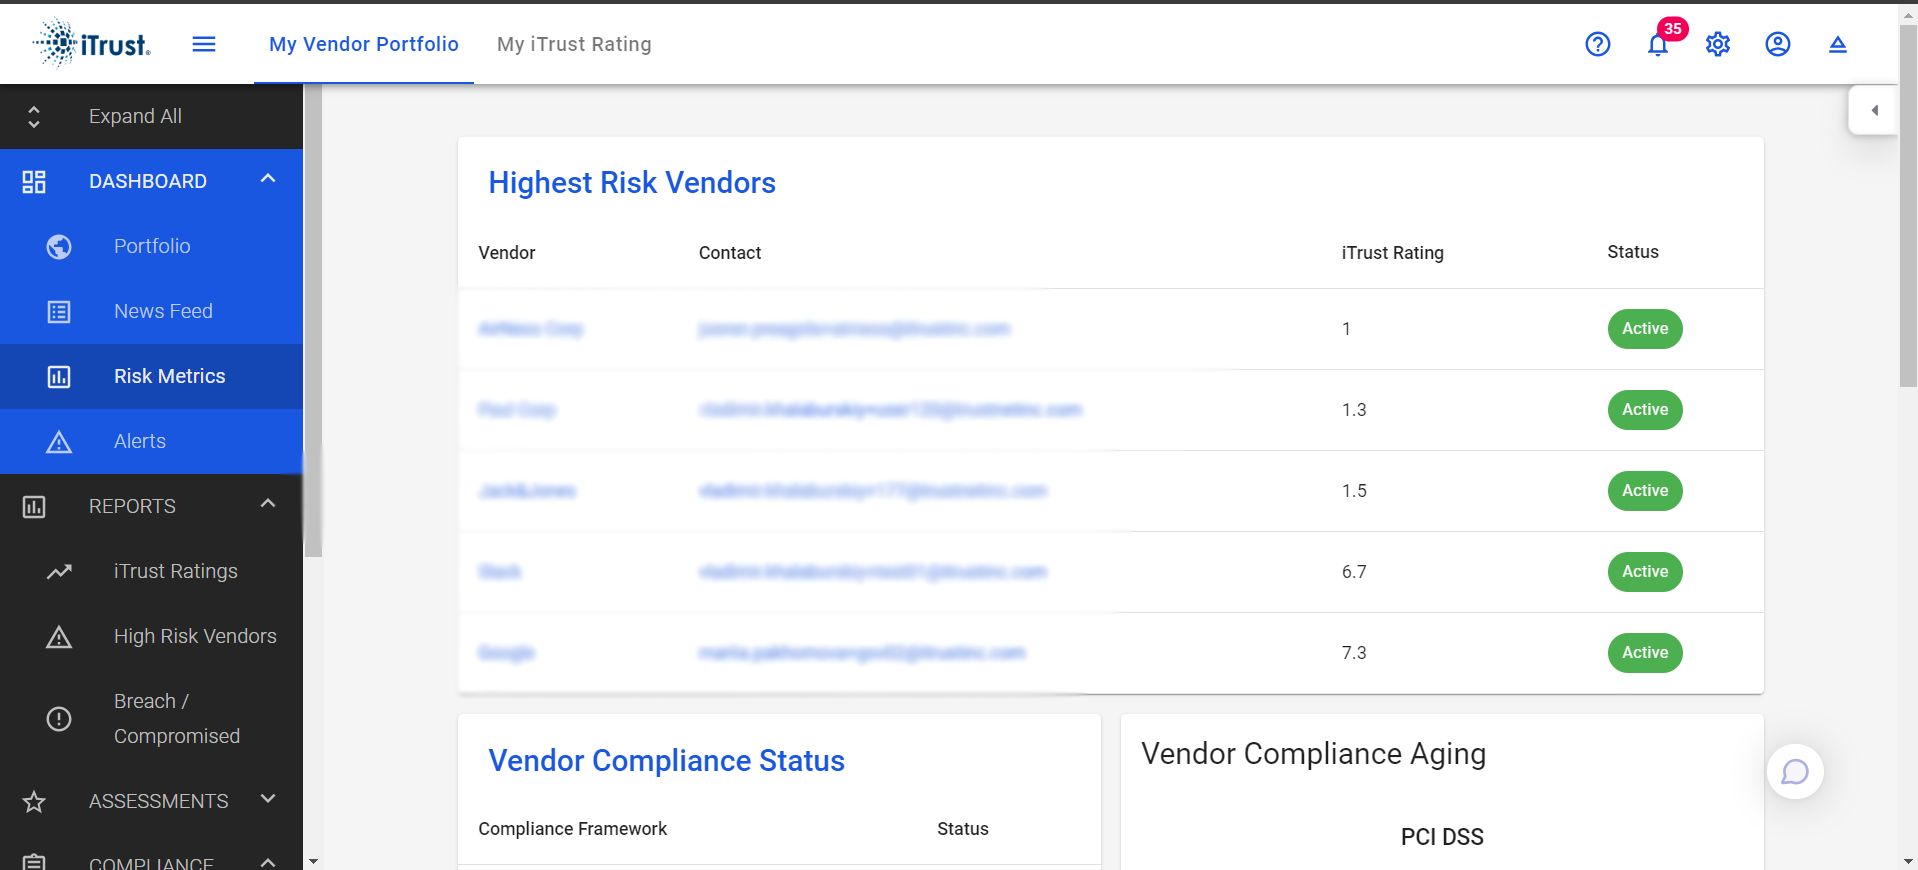Collapse the REPORTS section

(268, 505)
